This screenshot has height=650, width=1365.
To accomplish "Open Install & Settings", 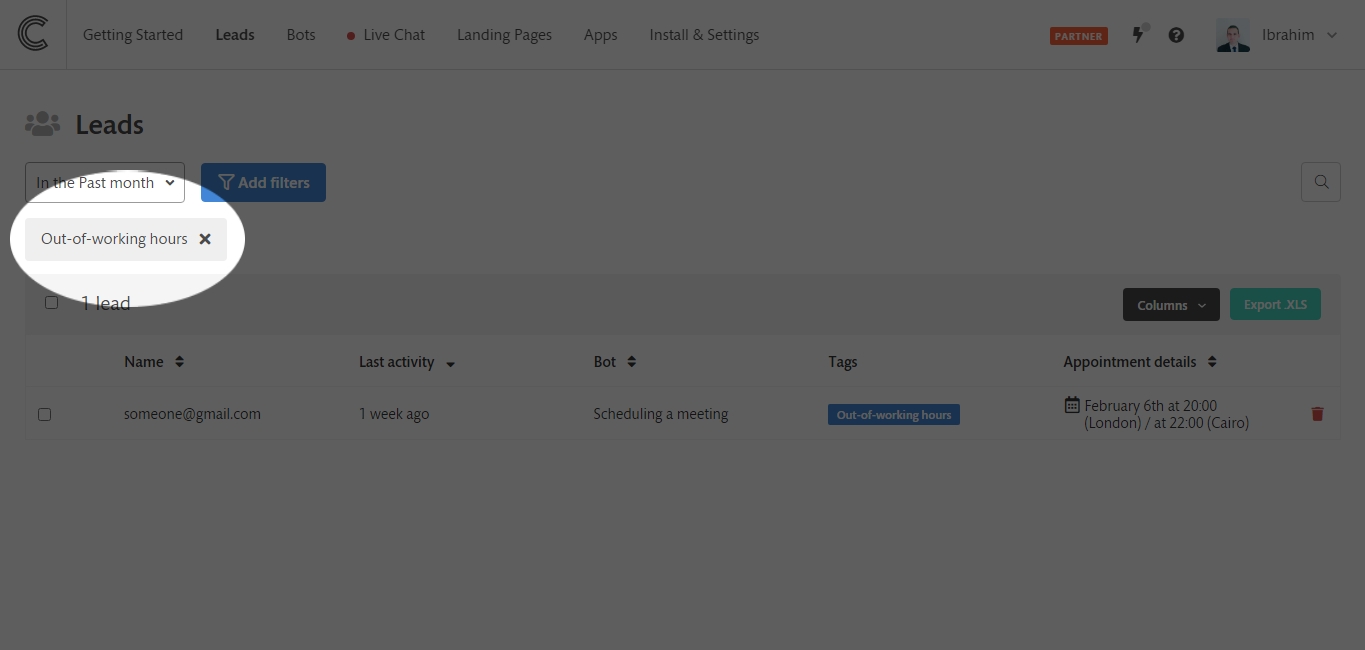I will (704, 35).
